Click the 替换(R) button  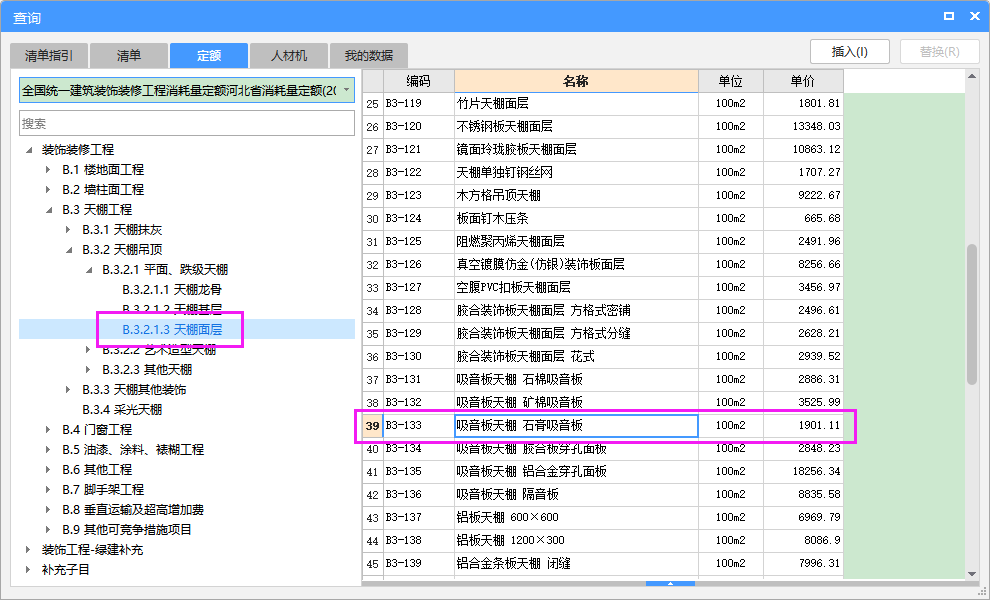(939, 52)
